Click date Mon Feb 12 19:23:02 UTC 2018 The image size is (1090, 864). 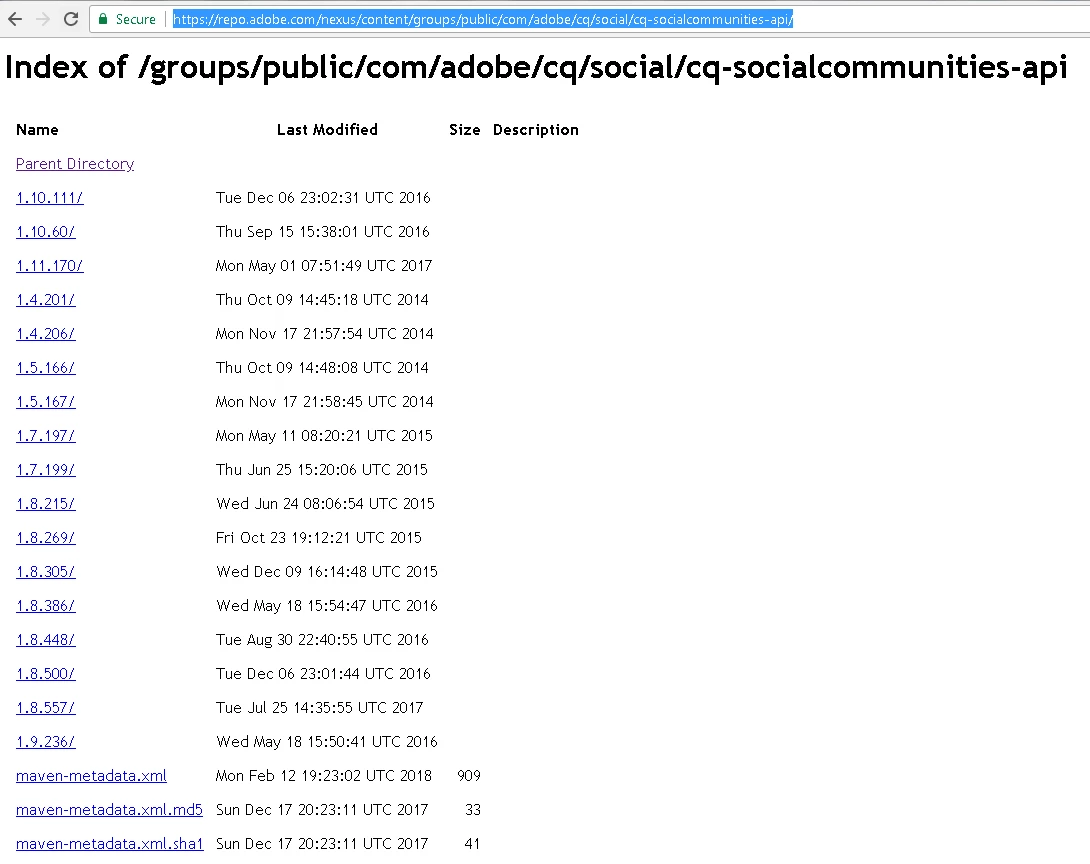pos(324,776)
